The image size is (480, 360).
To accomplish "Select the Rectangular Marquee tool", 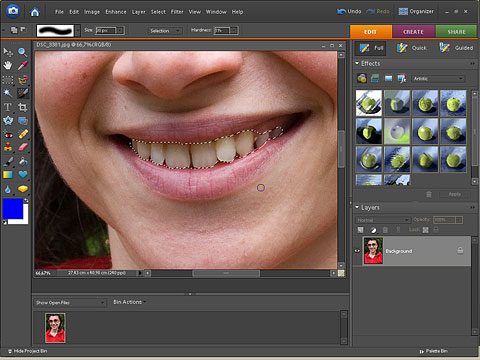I will (8, 80).
